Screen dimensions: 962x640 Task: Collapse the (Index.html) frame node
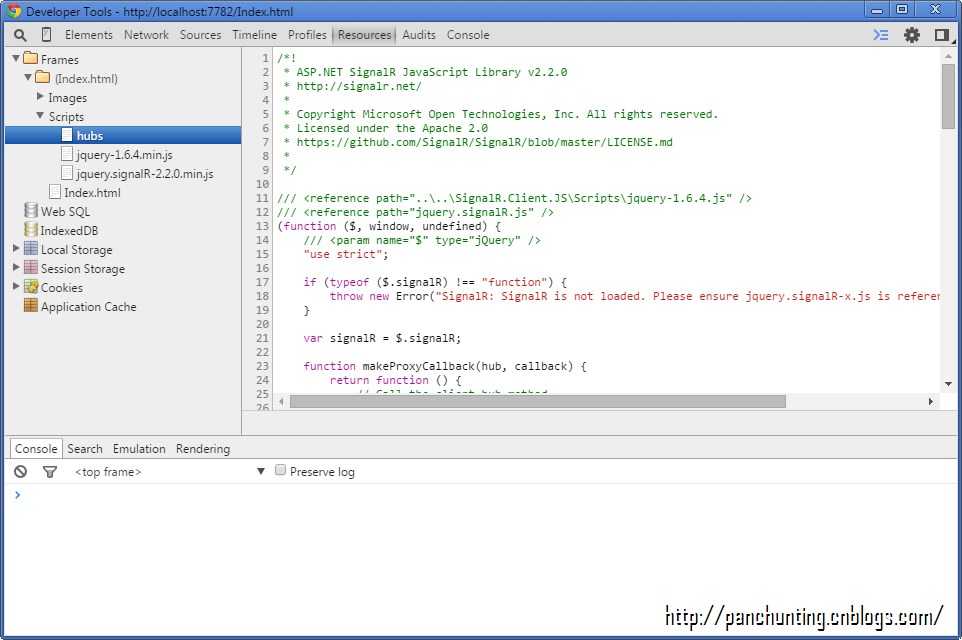point(28,77)
